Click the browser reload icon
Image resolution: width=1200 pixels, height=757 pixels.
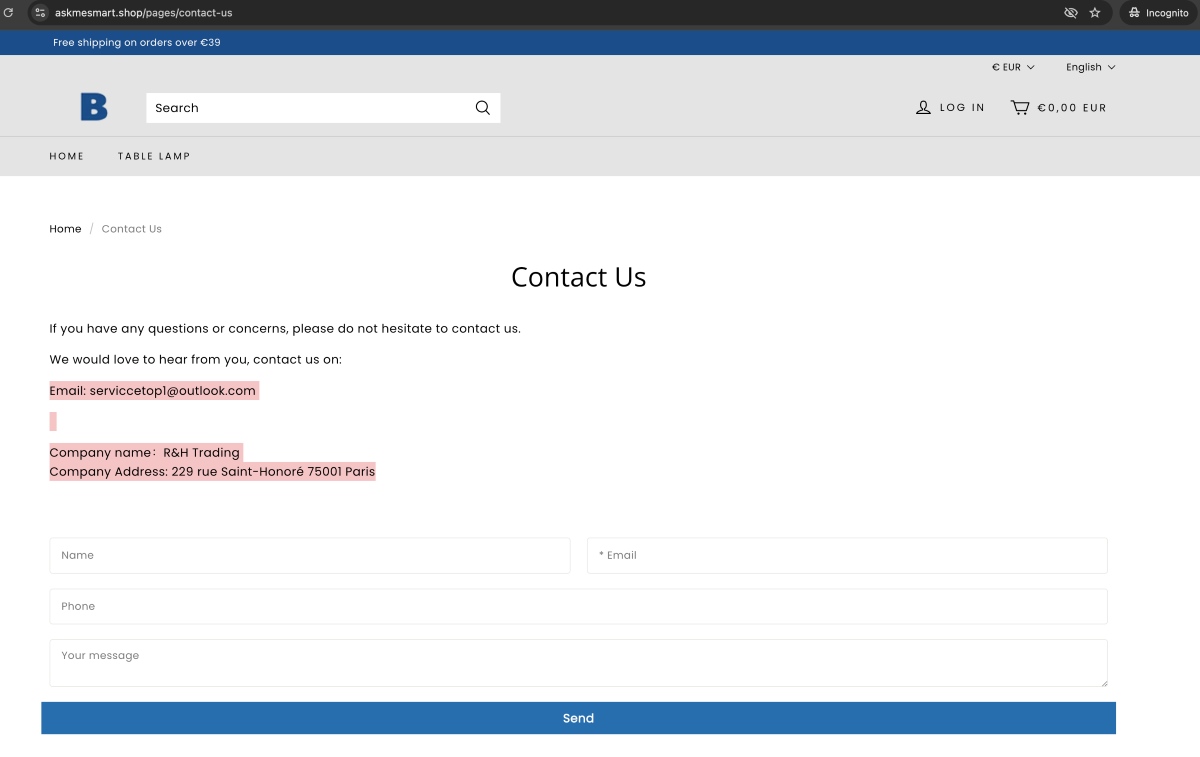click(x=10, y=13)
